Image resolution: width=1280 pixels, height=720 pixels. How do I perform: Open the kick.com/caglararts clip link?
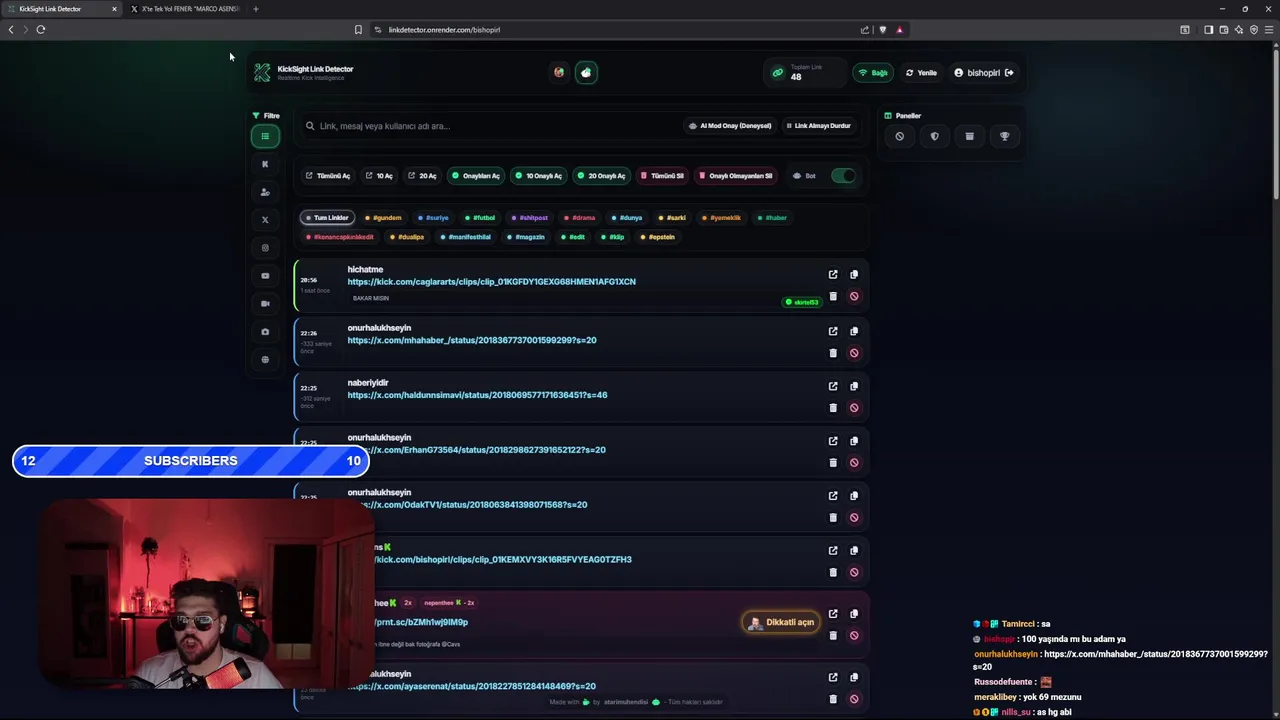tap(491, 282)
